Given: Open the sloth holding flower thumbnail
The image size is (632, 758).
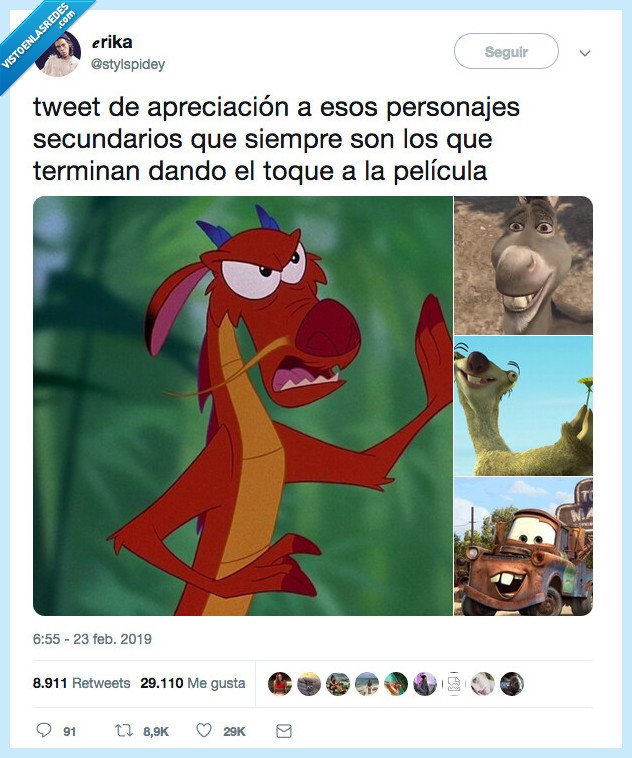Looking at the screenshot, I should click(x=524, y=406).
